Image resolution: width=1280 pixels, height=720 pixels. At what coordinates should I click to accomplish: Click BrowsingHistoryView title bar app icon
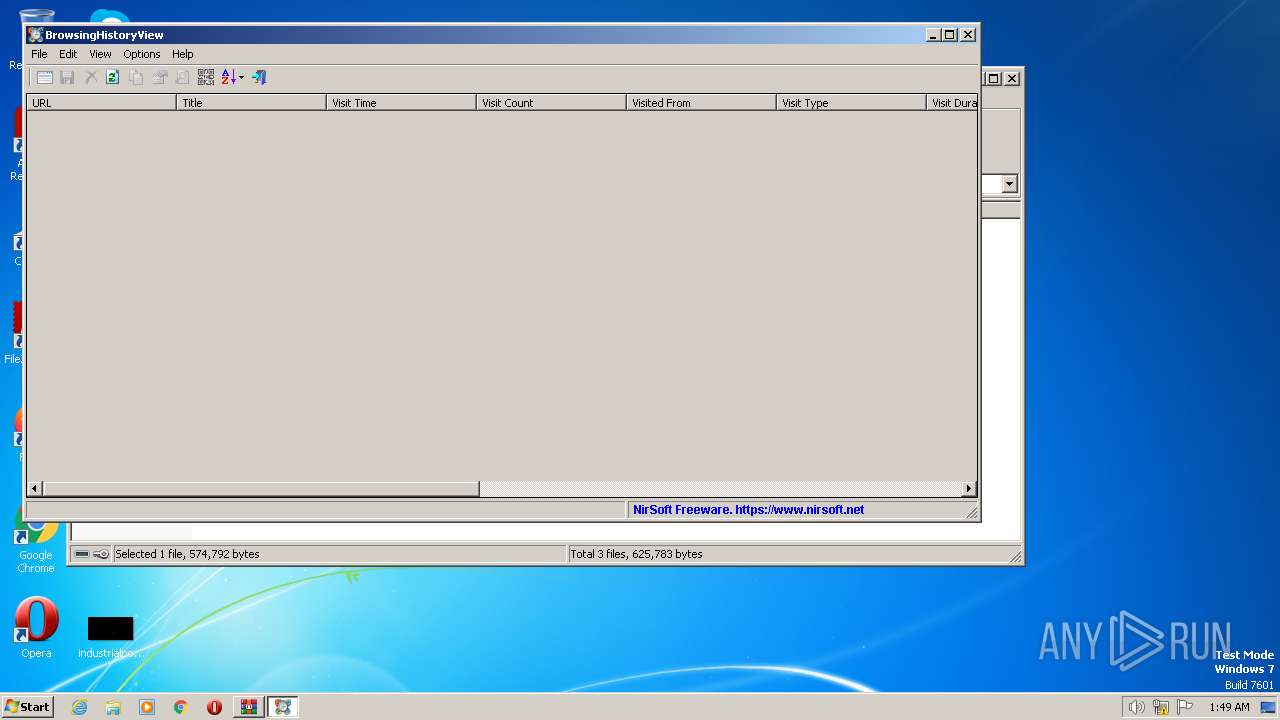(x=35, y=34)
